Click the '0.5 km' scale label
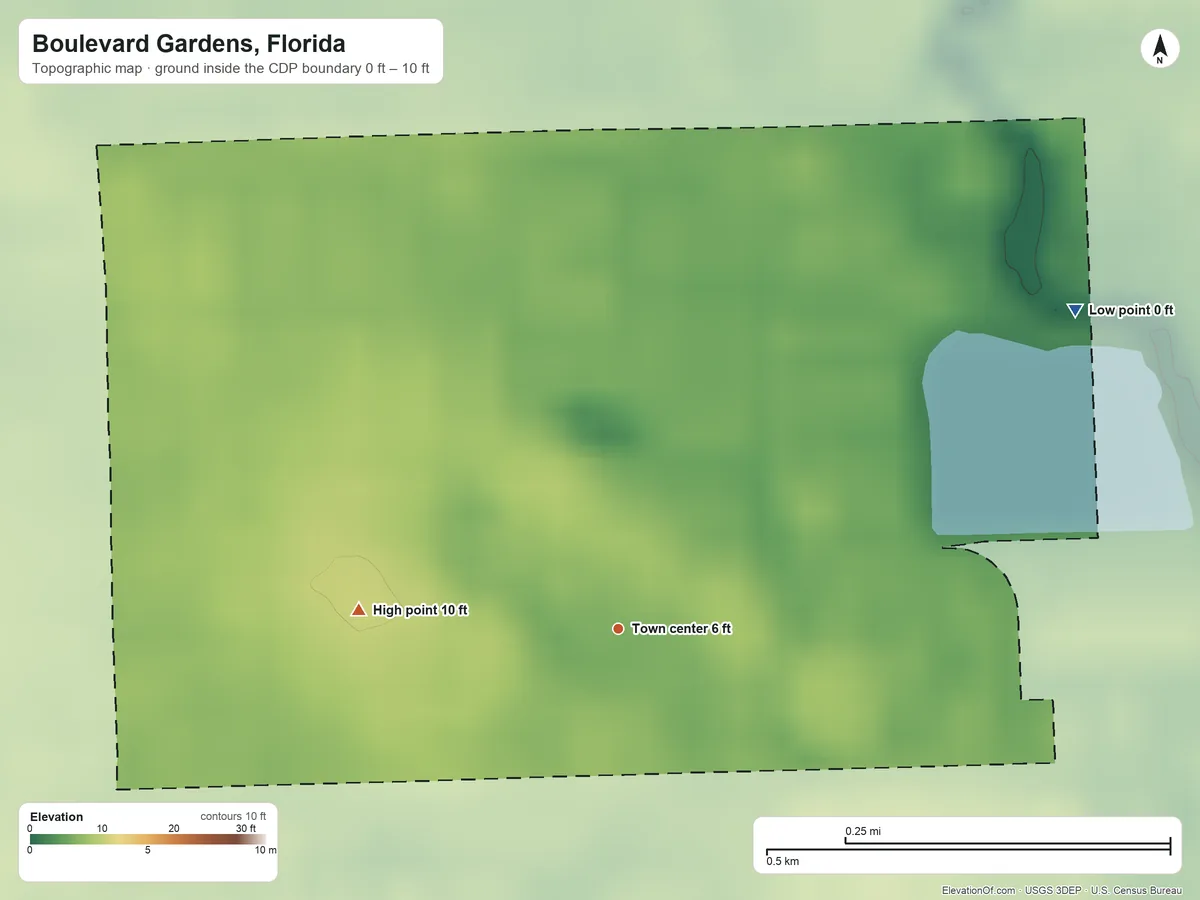The image size is (1200, 900). pos(783,861)
